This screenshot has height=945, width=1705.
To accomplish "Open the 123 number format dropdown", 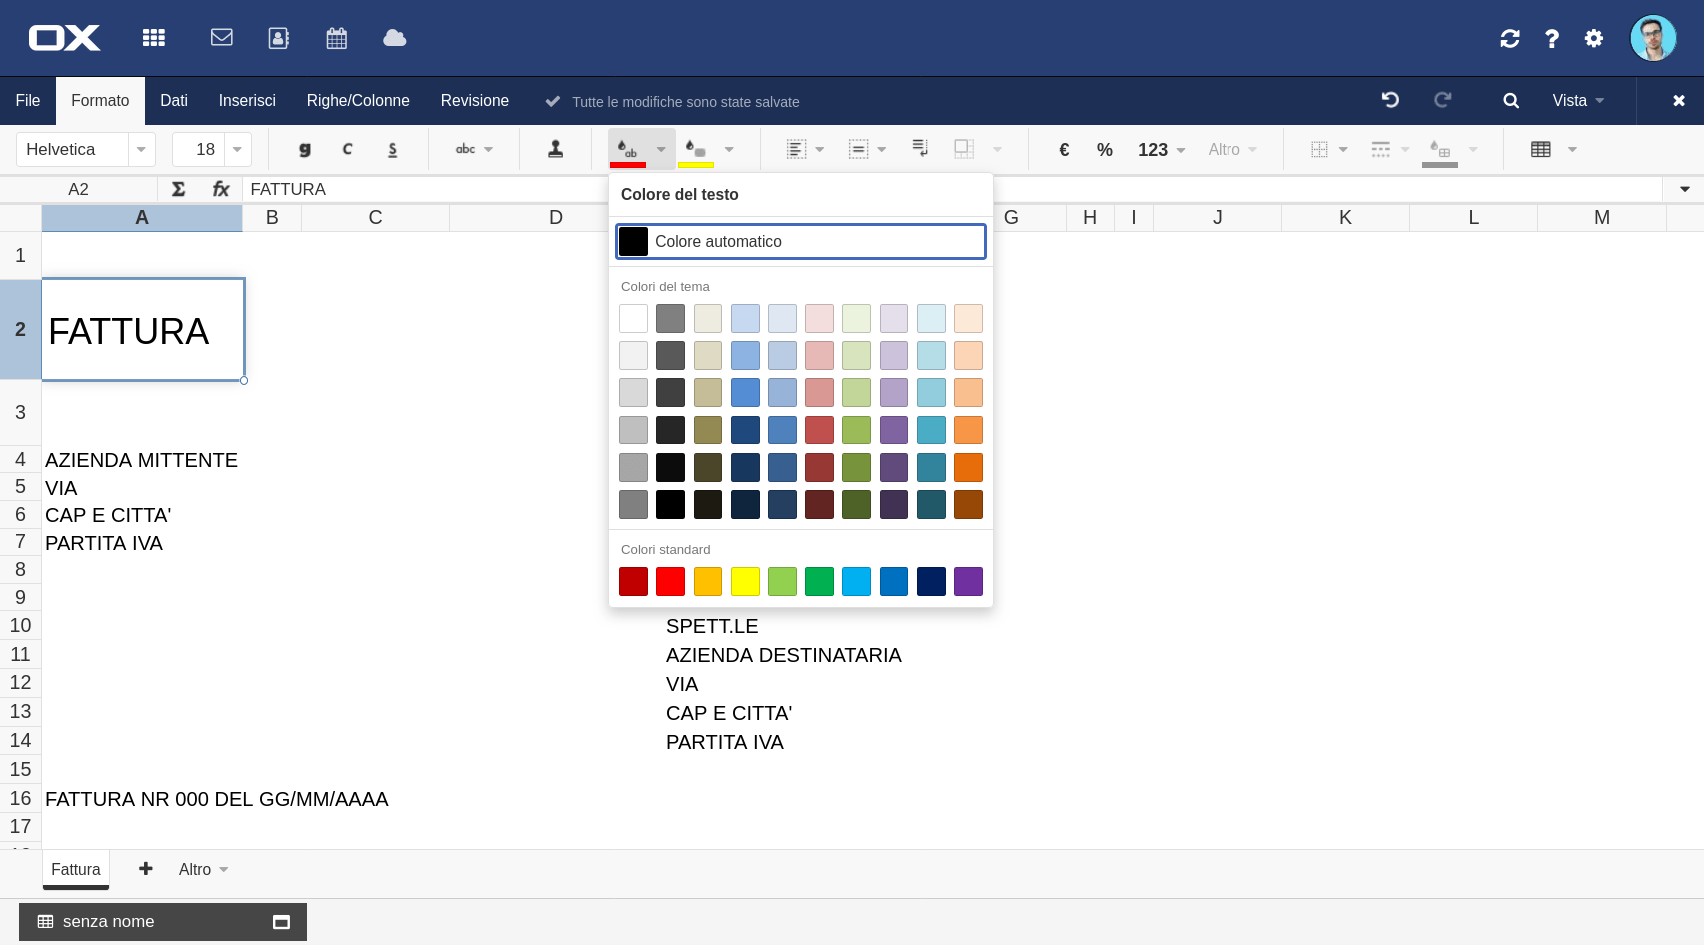I will click(x=1161, y=149).
